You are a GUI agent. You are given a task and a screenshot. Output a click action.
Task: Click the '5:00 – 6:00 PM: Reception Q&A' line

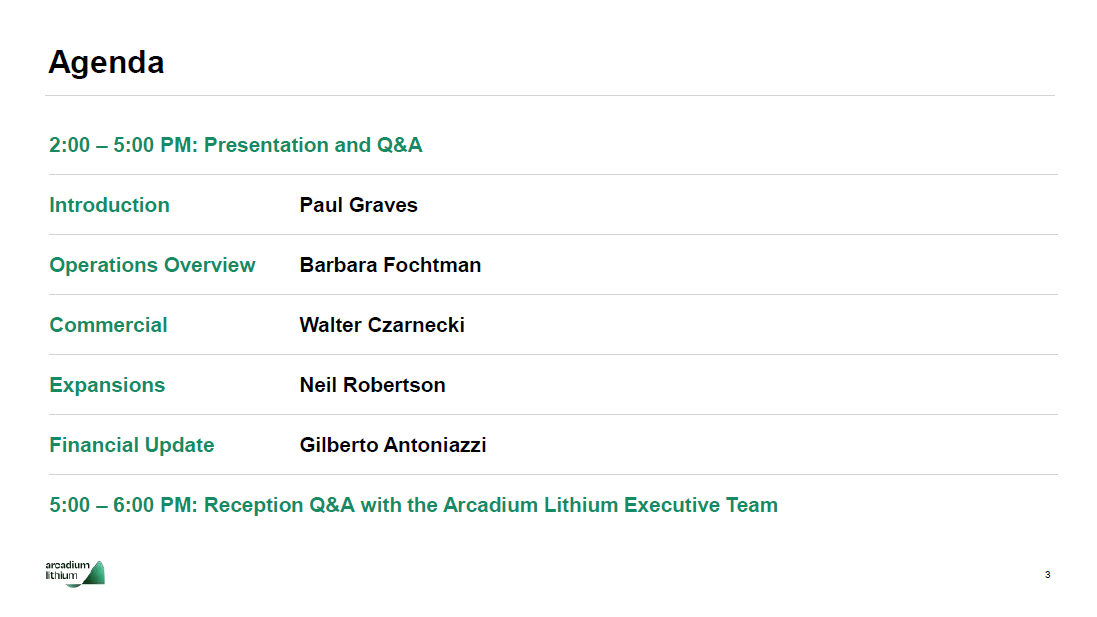413,505
